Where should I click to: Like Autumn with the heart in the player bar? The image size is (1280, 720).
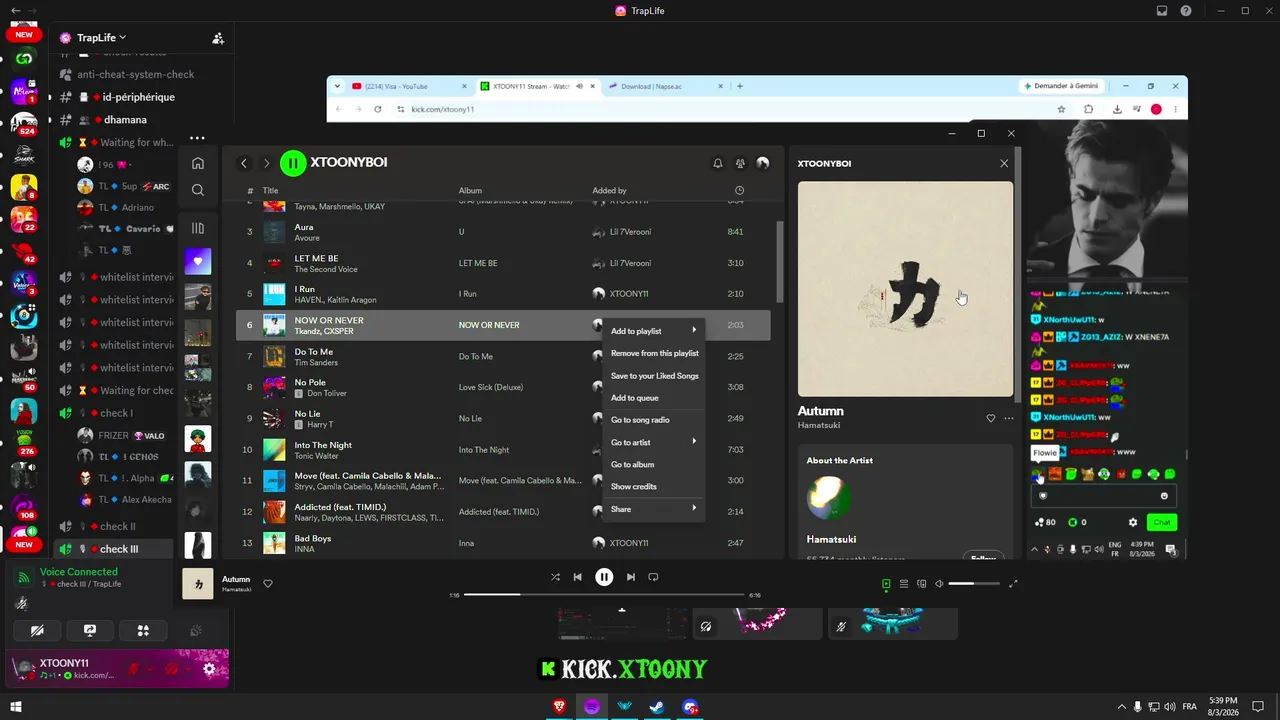coord(267,583)
